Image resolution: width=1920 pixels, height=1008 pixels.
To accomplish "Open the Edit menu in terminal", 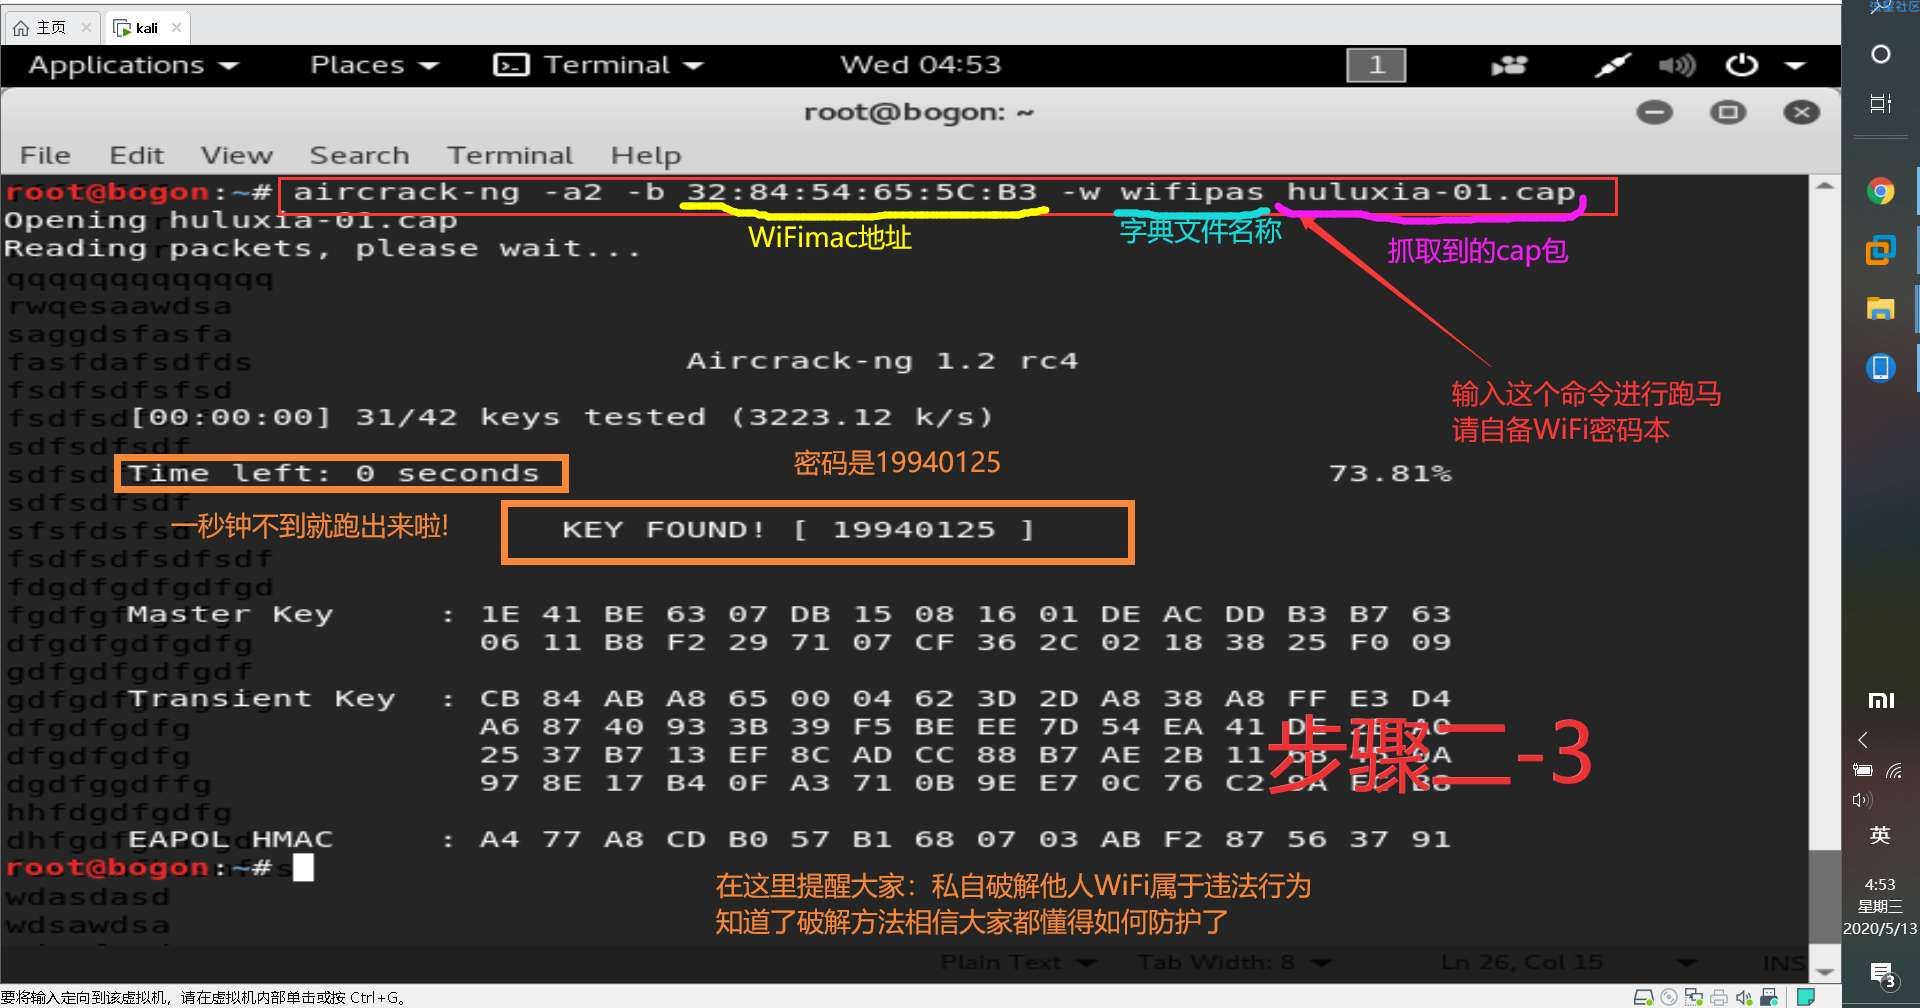I will coord(136,155).
